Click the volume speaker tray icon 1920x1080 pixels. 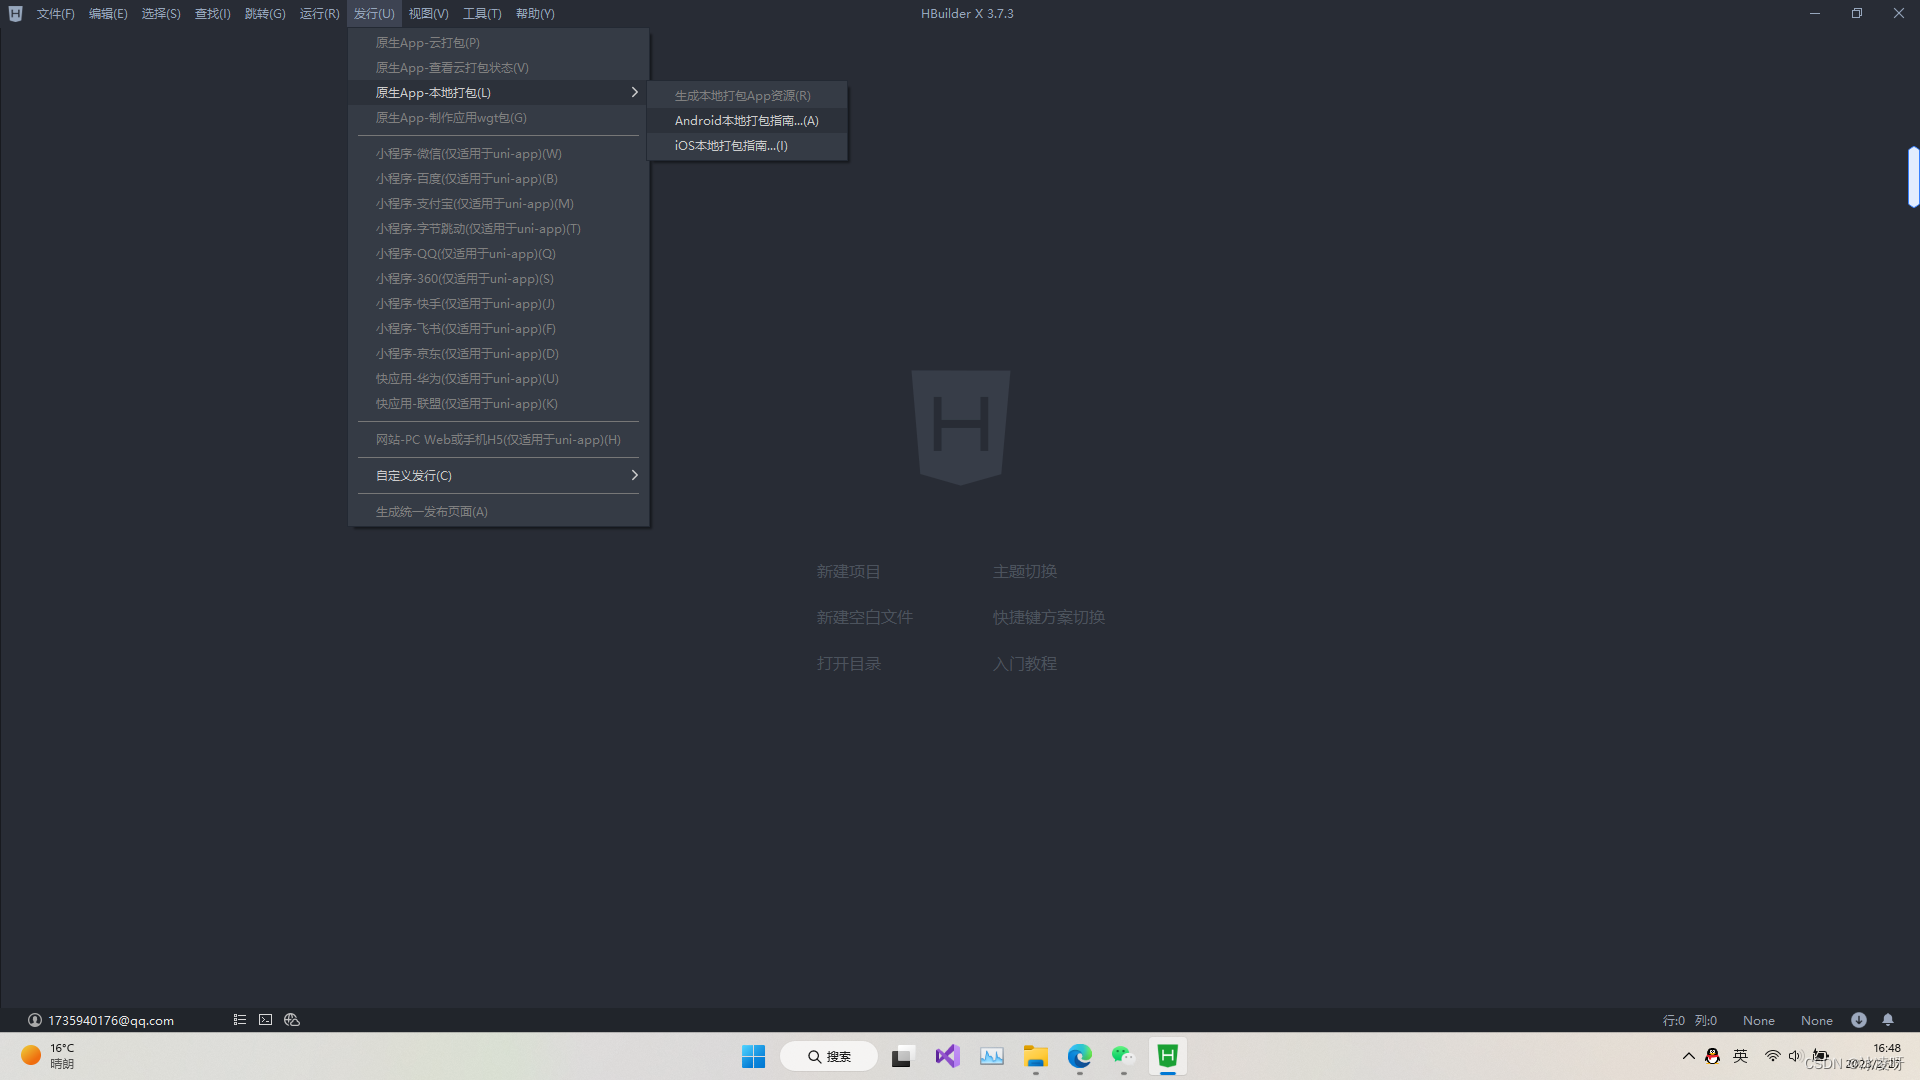point(1795,1056)
